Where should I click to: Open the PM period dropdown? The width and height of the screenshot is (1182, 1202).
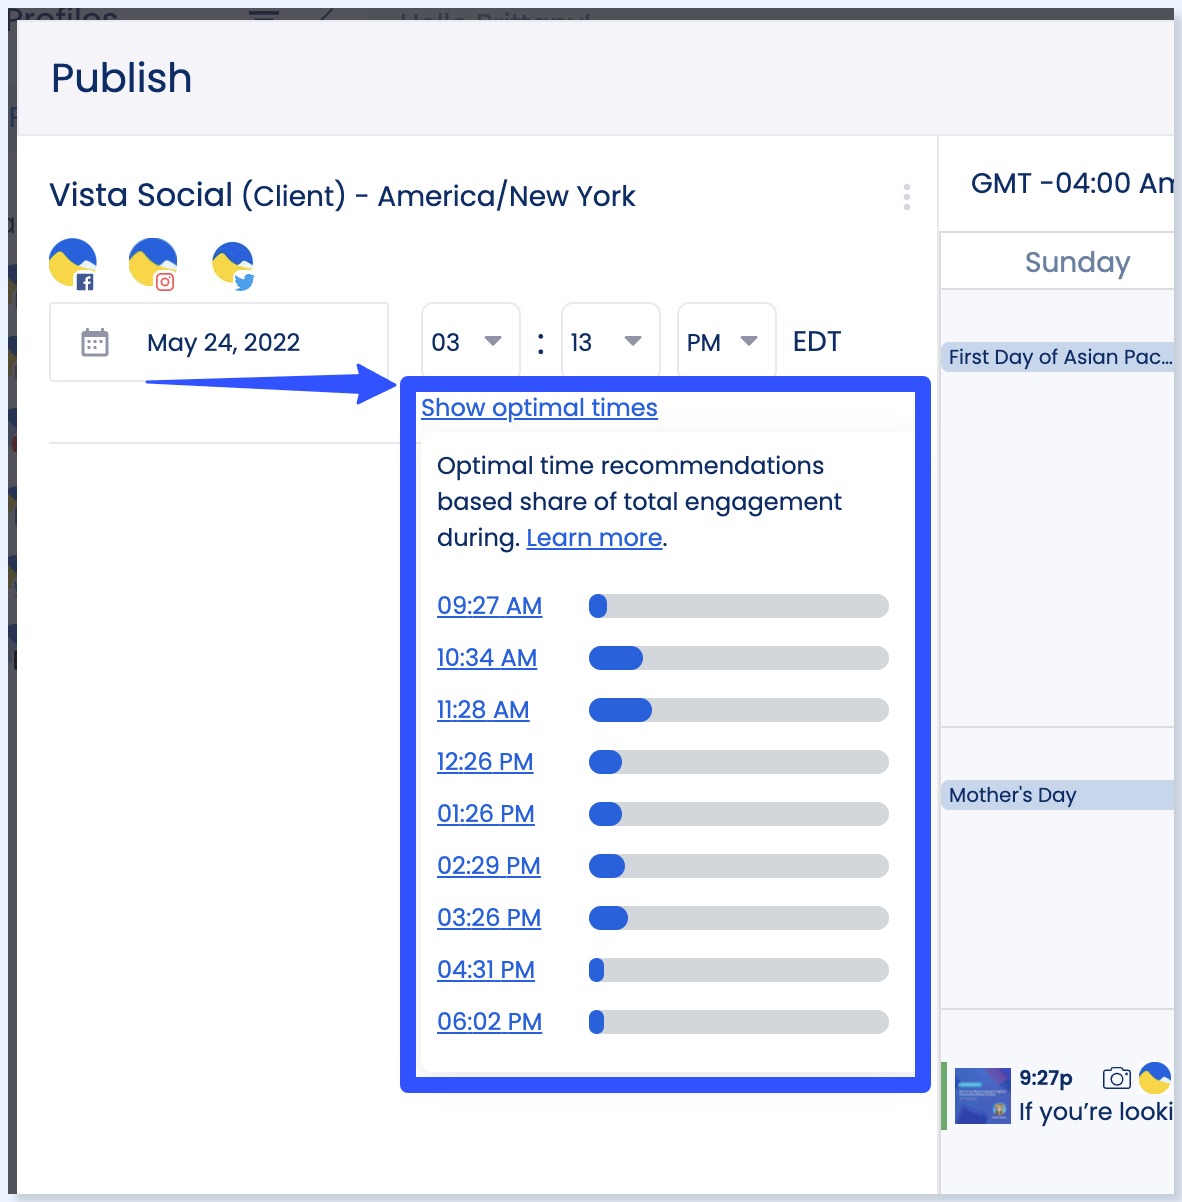click(x=726, y=341)
